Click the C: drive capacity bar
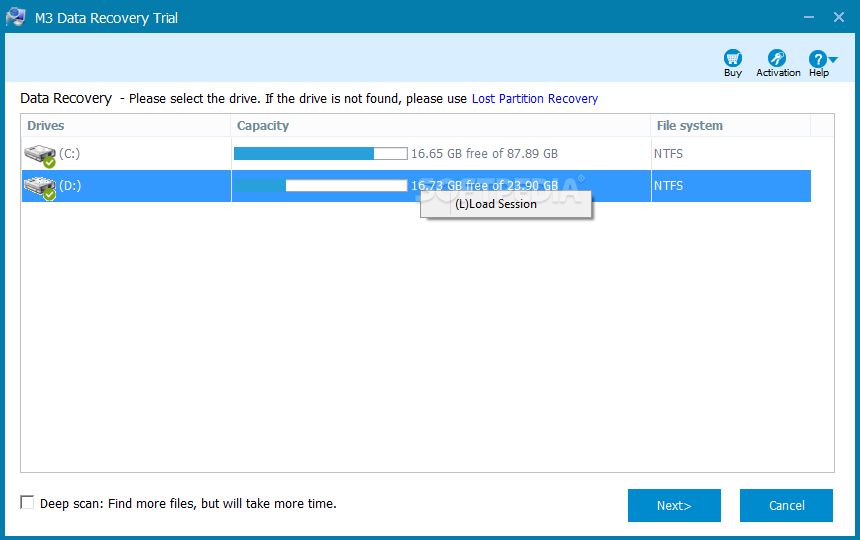Image resolution: width=860 pixels, height=540 pixels. (320, 154)
